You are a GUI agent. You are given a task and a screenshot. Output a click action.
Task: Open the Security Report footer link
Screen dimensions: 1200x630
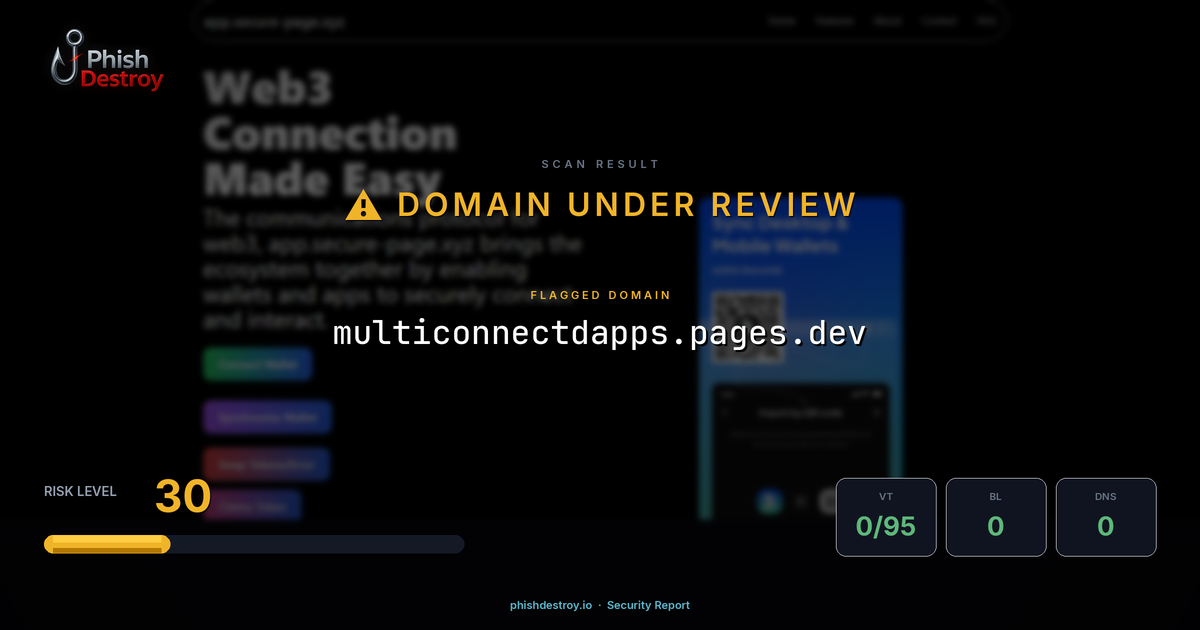648,605
